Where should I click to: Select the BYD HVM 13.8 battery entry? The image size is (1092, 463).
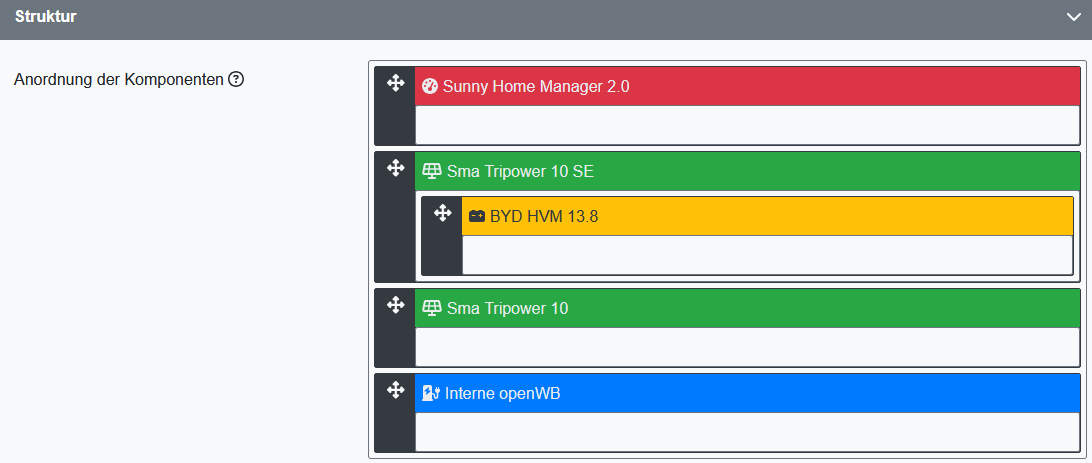[544, 216]
